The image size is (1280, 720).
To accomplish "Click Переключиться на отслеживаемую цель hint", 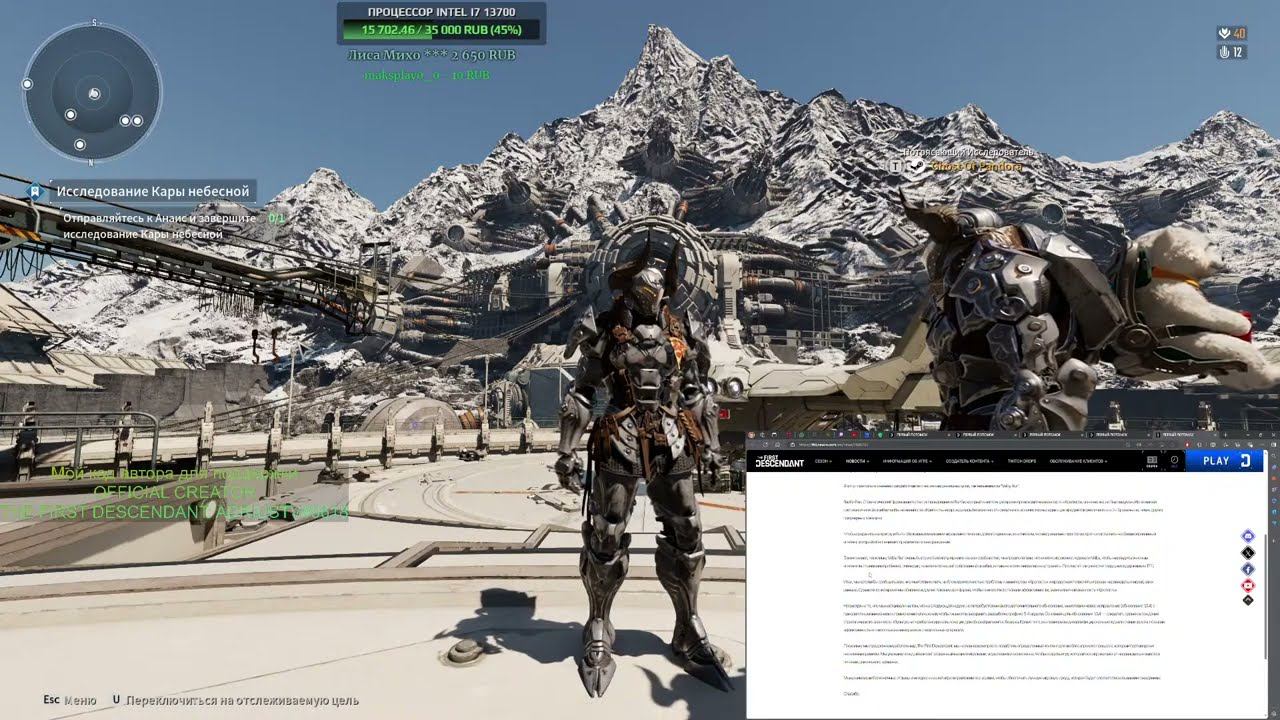I will [x=235, y=701].
